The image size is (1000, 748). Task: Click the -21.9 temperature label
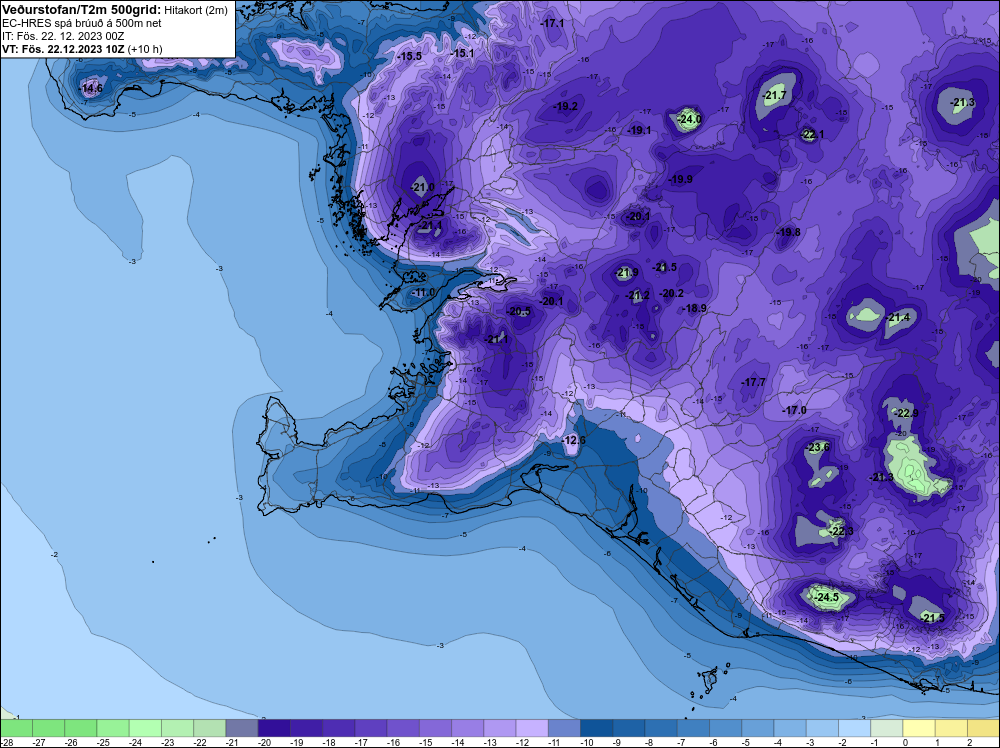click(627, 273)
